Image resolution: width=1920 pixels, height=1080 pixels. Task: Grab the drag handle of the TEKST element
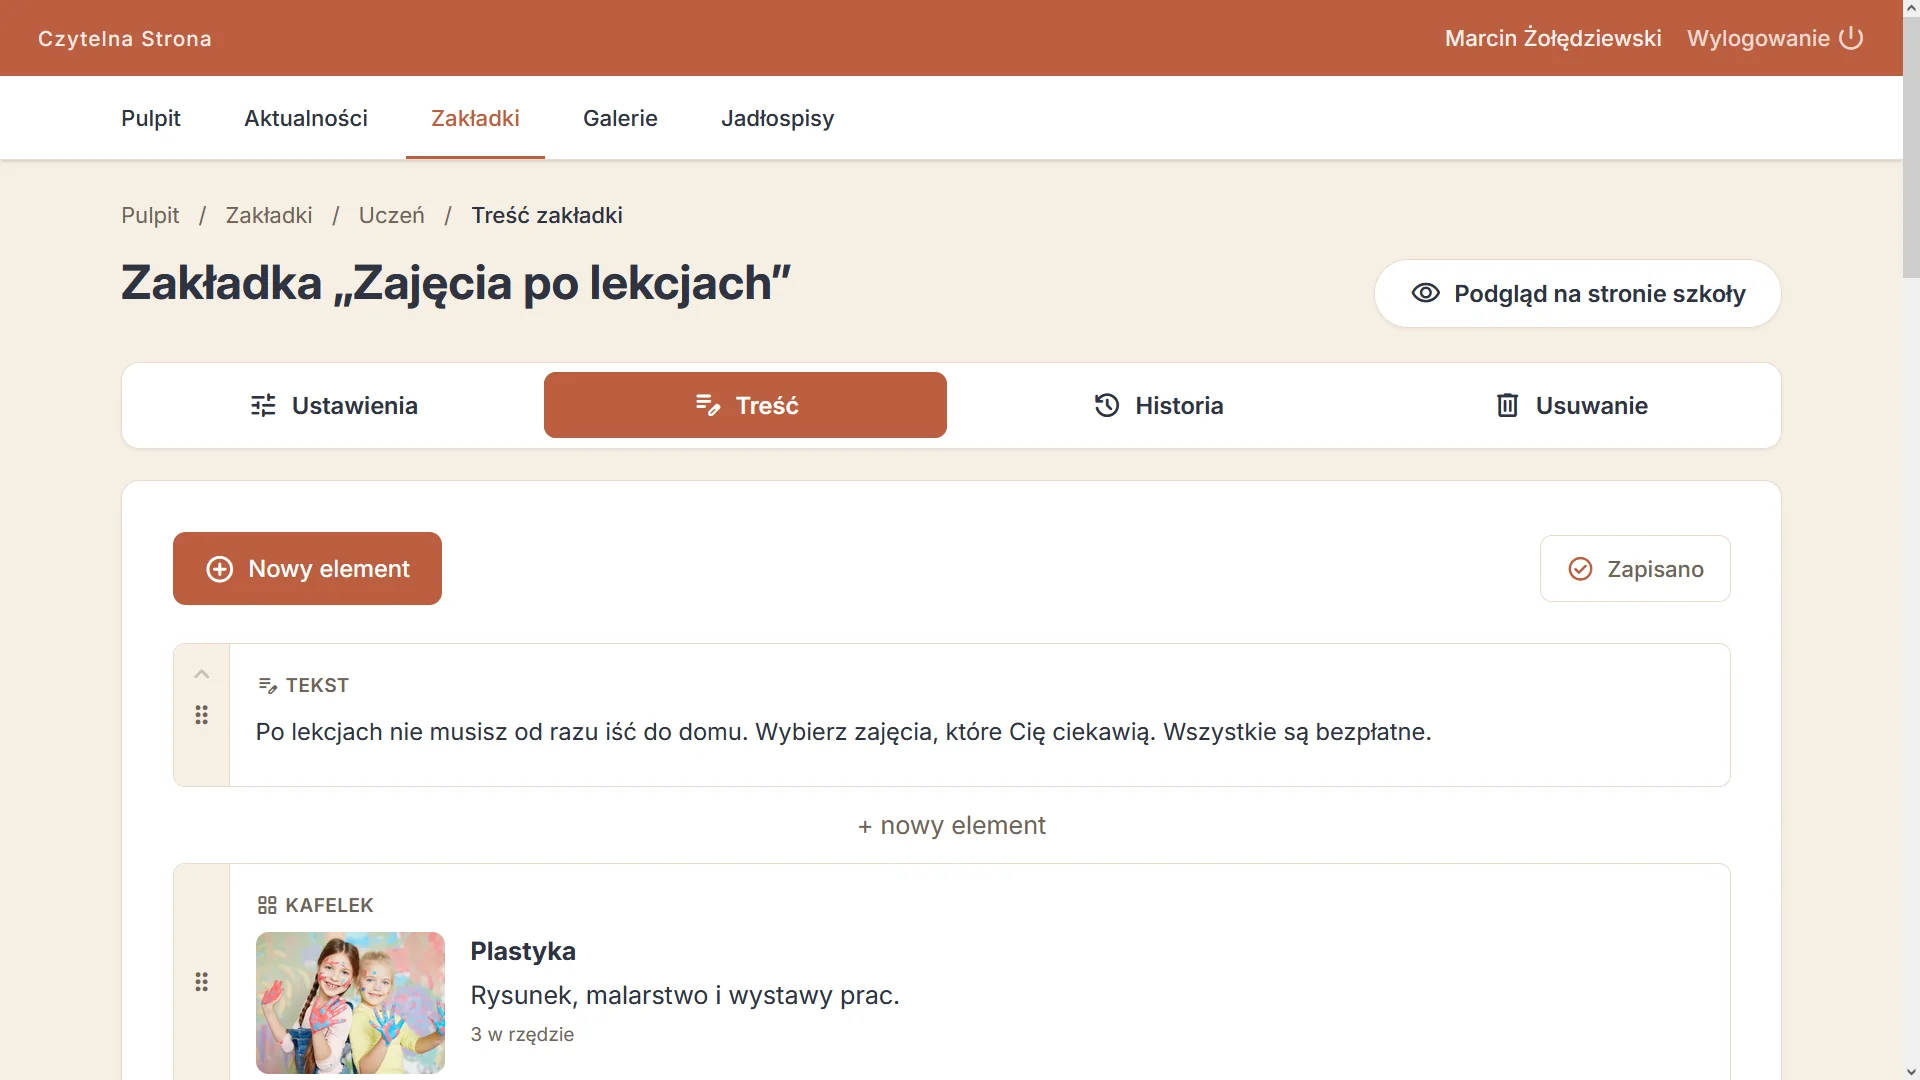click(201, 715)
